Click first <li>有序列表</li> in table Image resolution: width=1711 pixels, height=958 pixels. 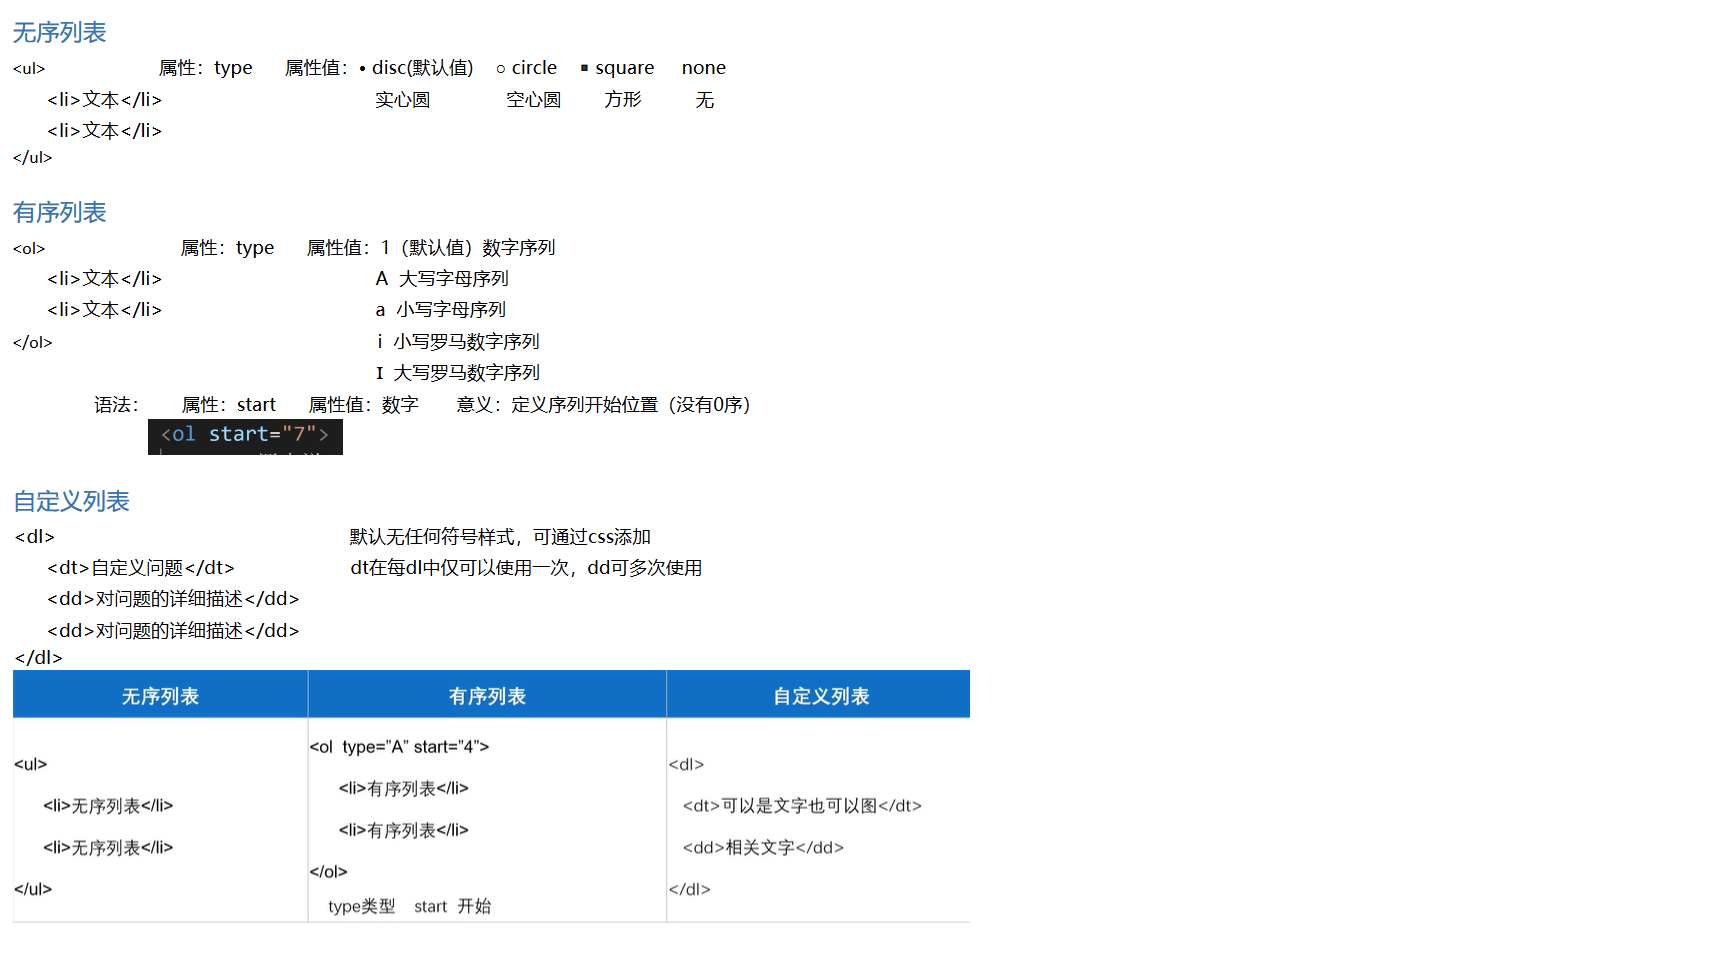pos(403,788)
